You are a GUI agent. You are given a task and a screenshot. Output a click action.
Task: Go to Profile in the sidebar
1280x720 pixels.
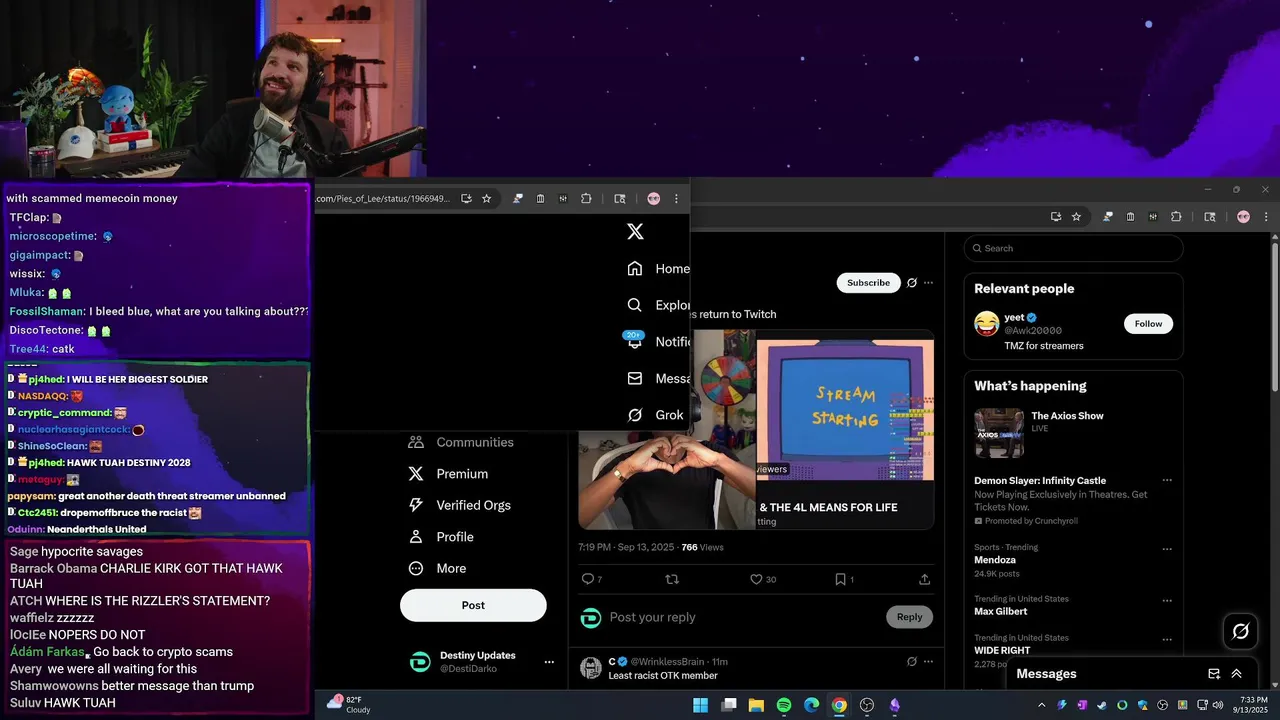[x=441, y=537]
